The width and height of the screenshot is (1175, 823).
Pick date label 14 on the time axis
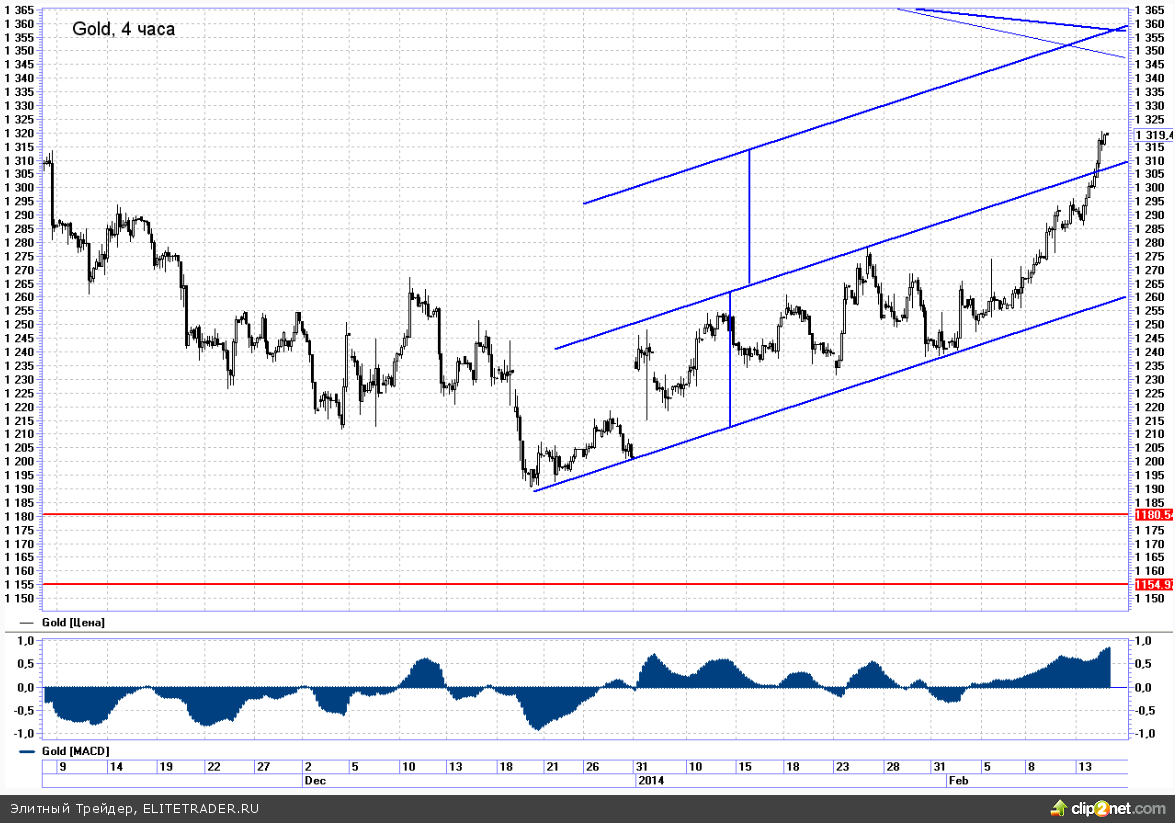[x=116, y=767]
